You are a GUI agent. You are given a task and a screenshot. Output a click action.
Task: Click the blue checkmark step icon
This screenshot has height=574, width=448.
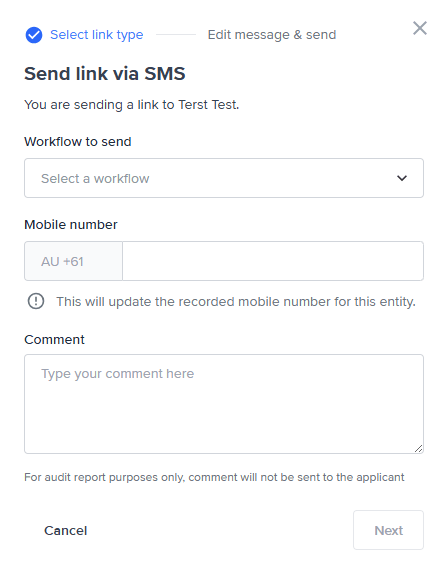[x=34, y=35]
